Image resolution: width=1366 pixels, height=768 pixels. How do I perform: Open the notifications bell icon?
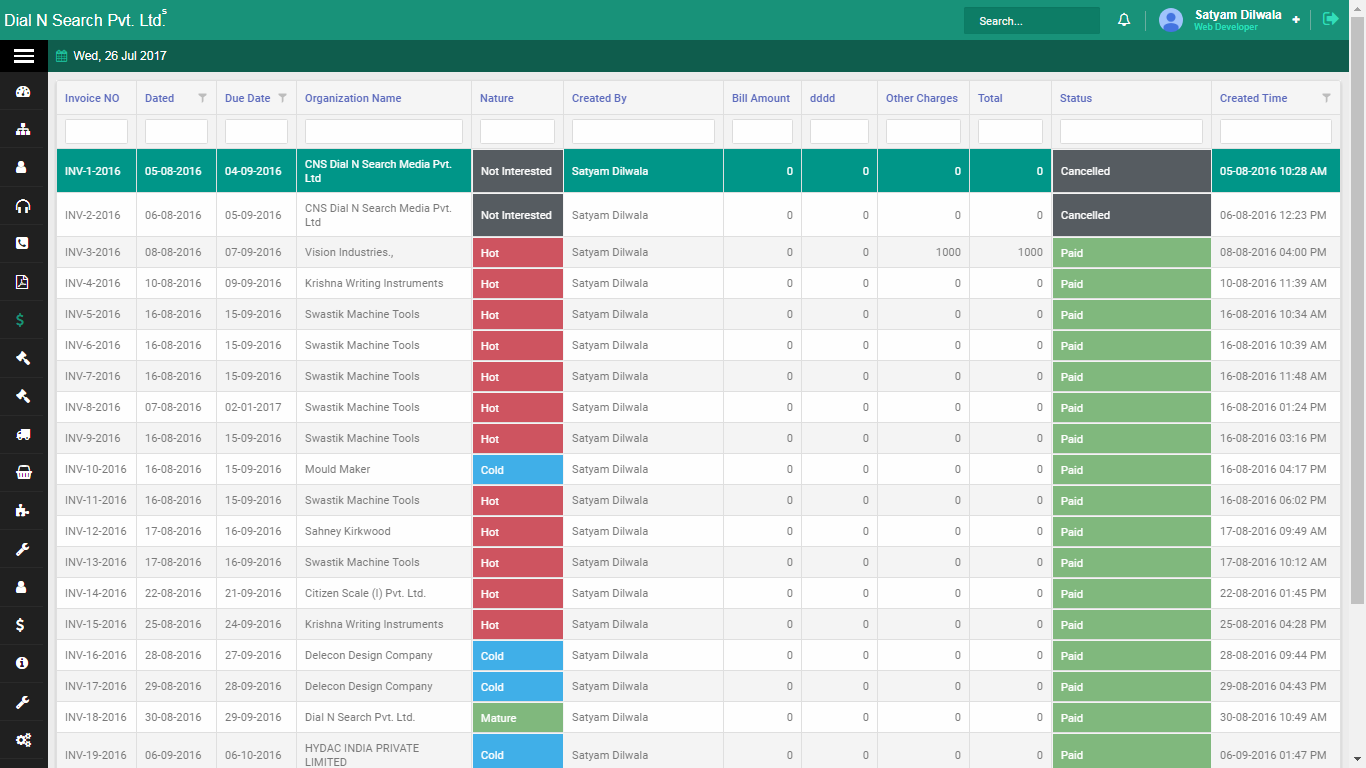1124,20
